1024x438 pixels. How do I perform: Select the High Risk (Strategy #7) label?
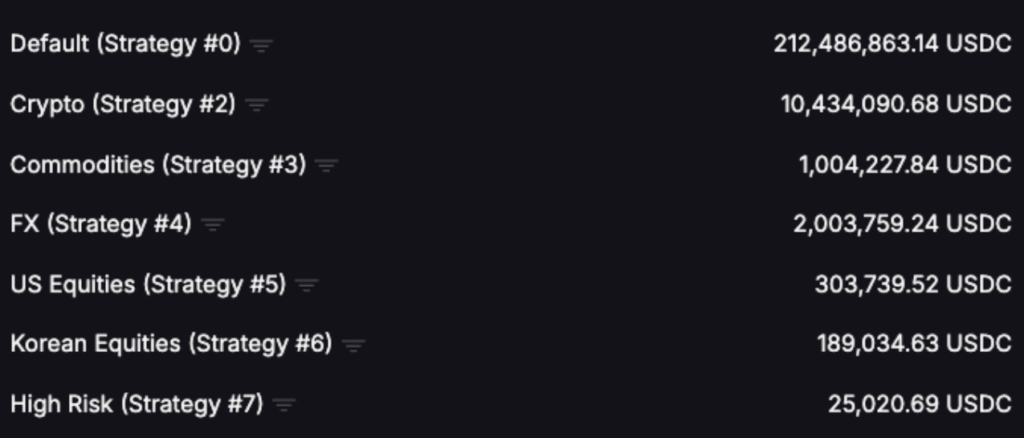click(136, 405)
